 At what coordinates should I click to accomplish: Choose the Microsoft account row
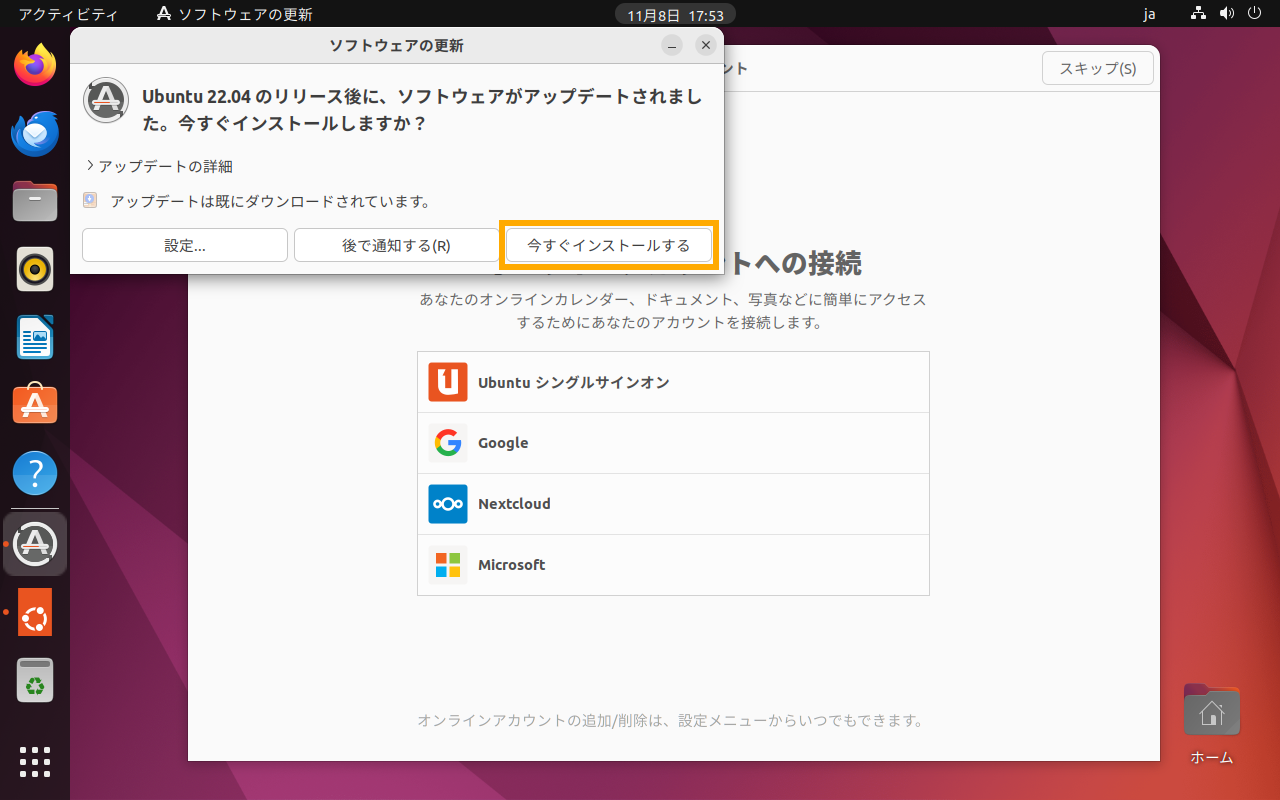[673, 565]
